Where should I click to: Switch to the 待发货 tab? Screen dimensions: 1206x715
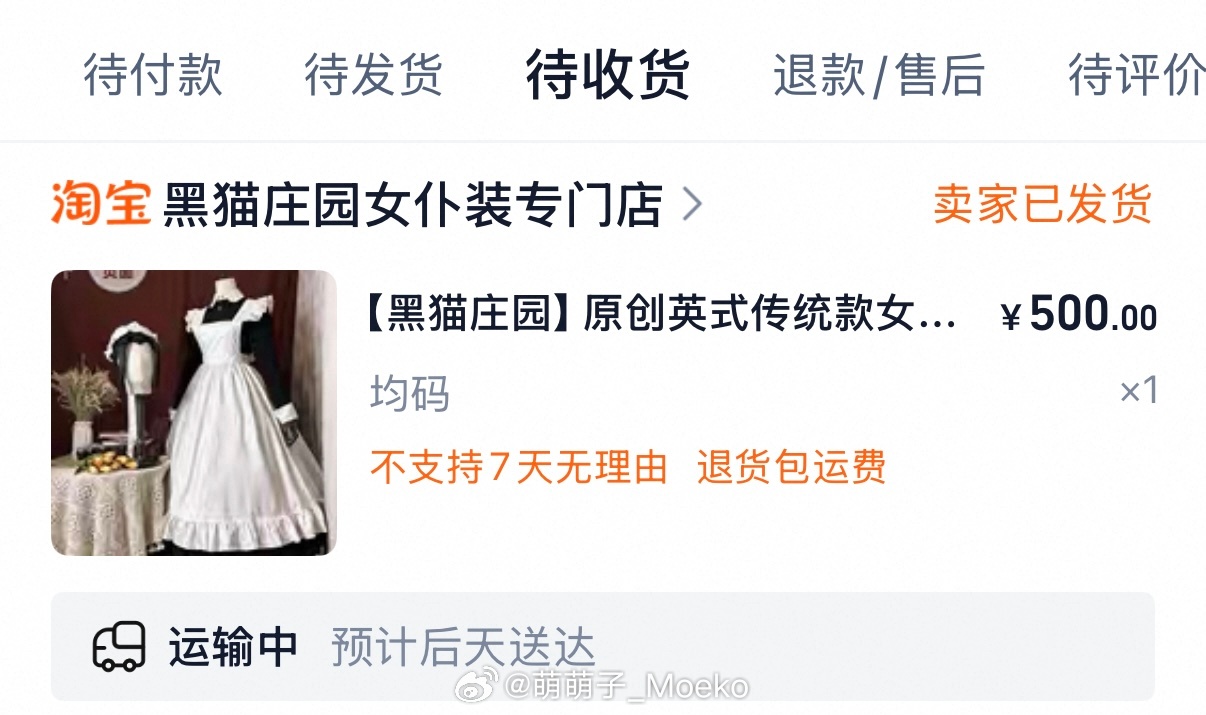(374, 76)
